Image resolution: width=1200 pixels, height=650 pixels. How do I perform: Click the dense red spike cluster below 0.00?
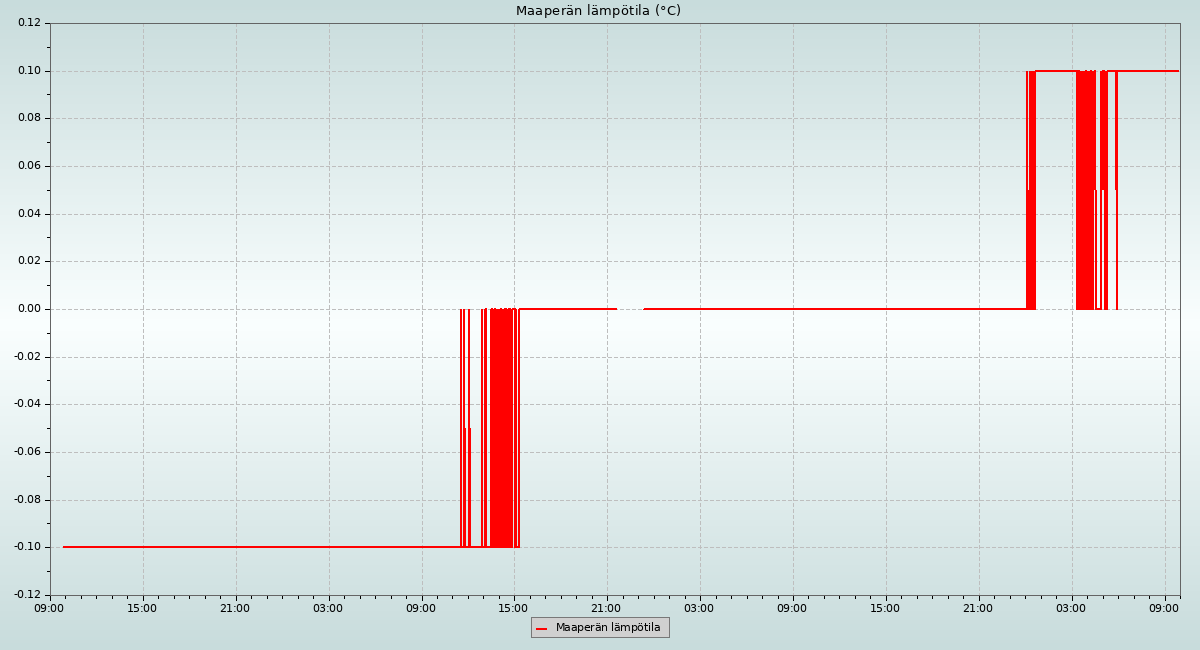502,430
